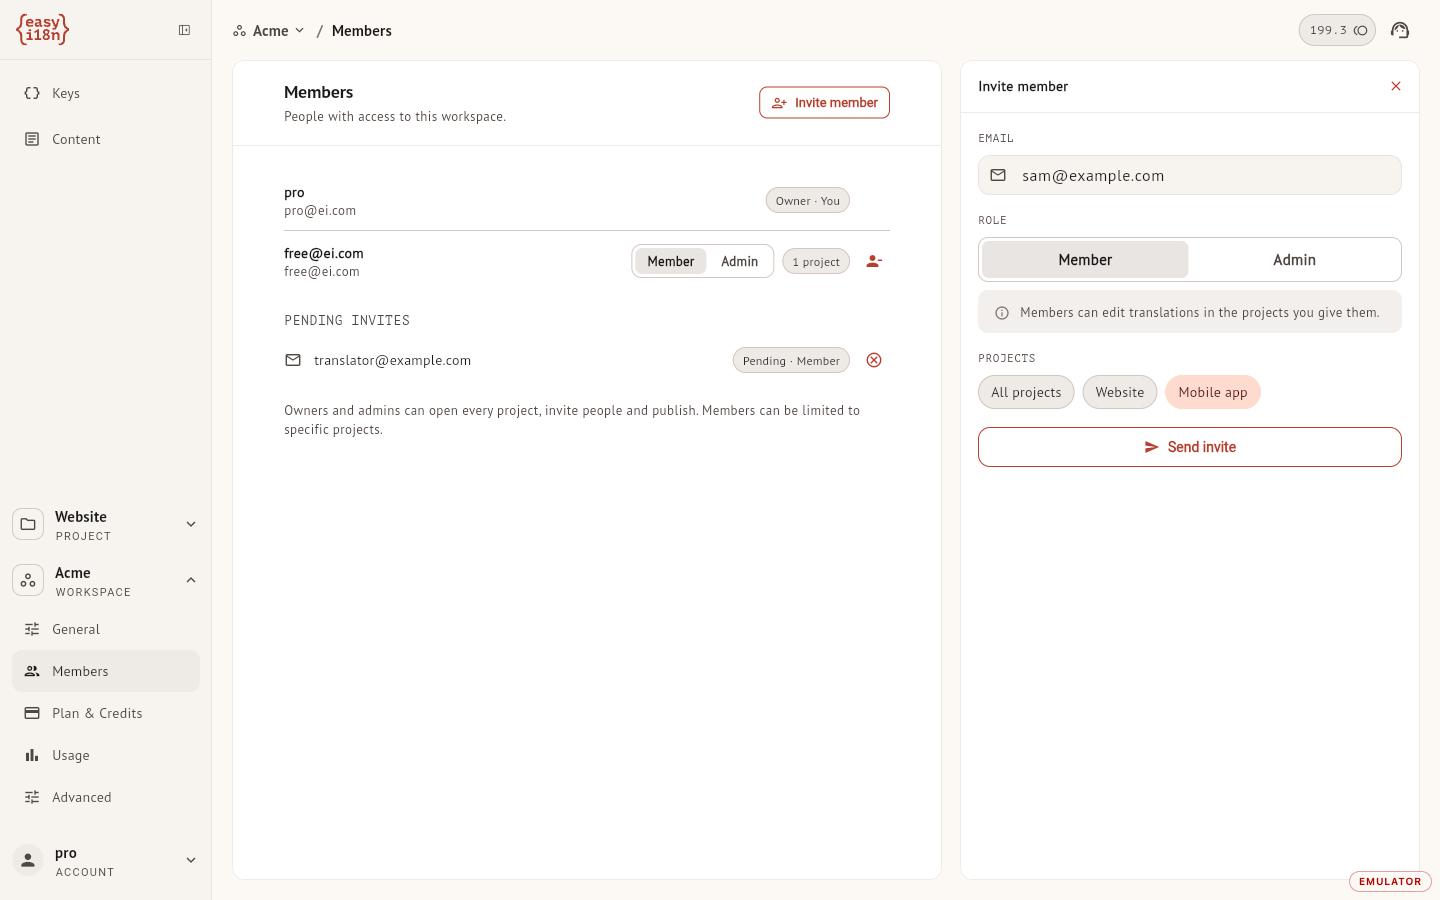Screen dimensions: 1440x900
Task: Collapse the sidebar panel icon
Action: 185,30
